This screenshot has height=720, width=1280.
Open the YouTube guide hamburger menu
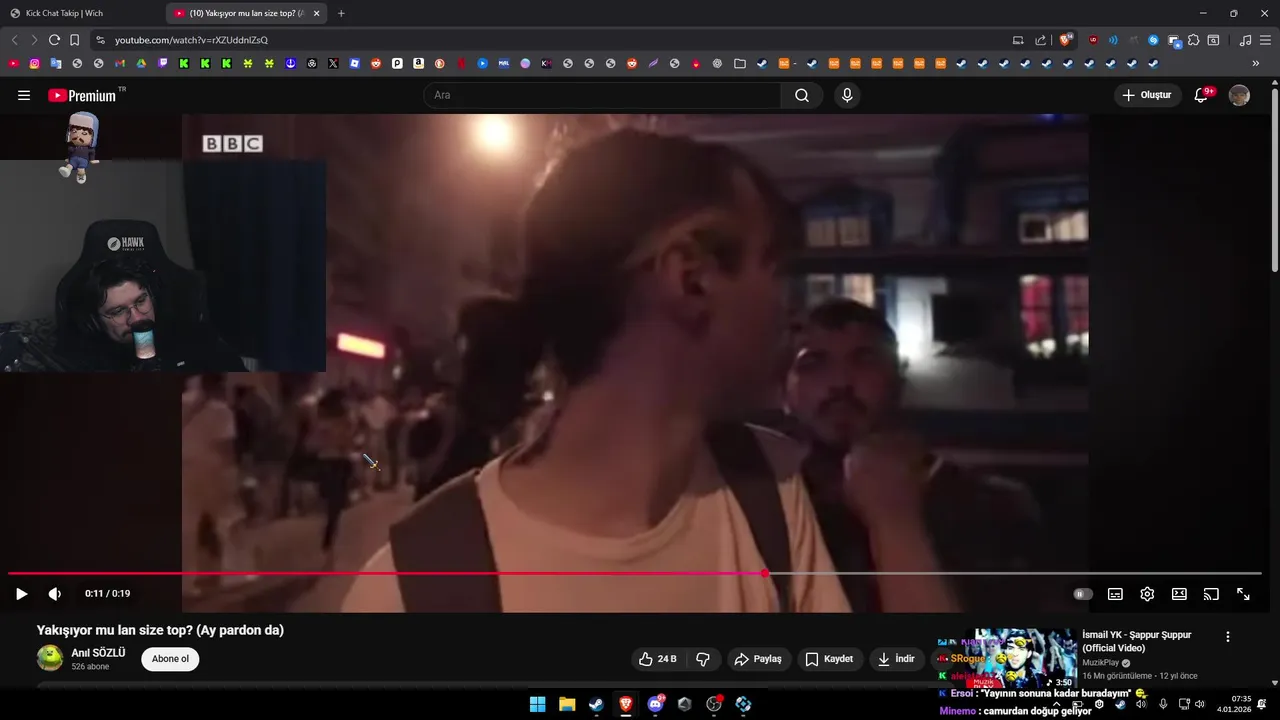(24, 95)
